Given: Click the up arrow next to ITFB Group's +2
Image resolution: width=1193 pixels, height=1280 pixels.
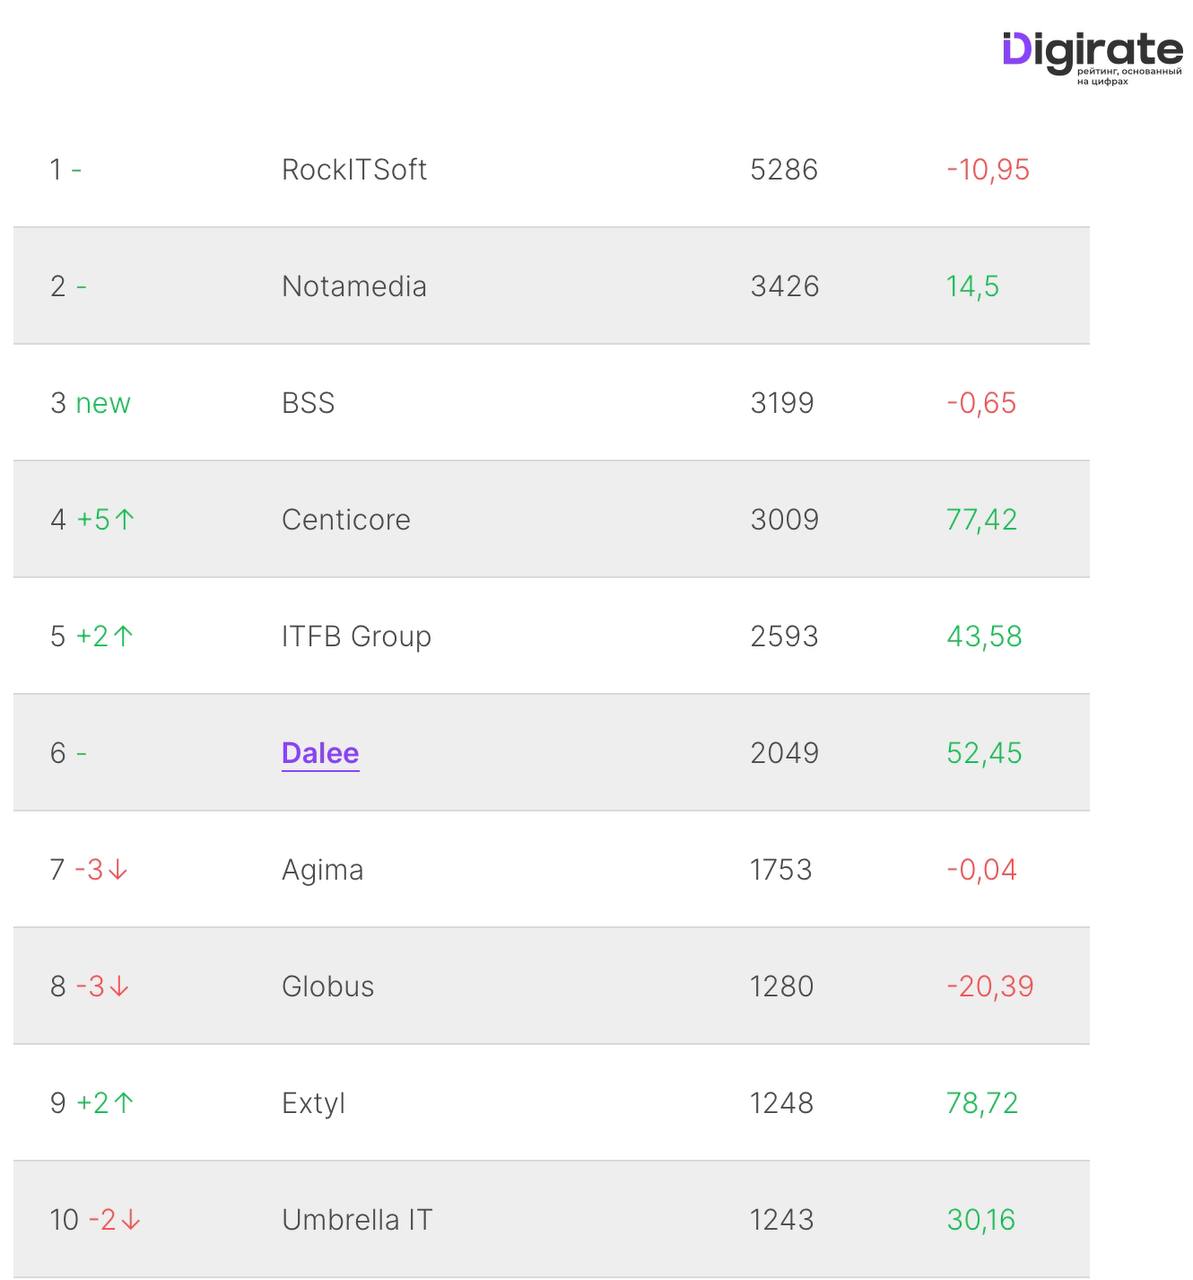Looking at the screenshot, I should pyautogui.click(x=124, y=636).
